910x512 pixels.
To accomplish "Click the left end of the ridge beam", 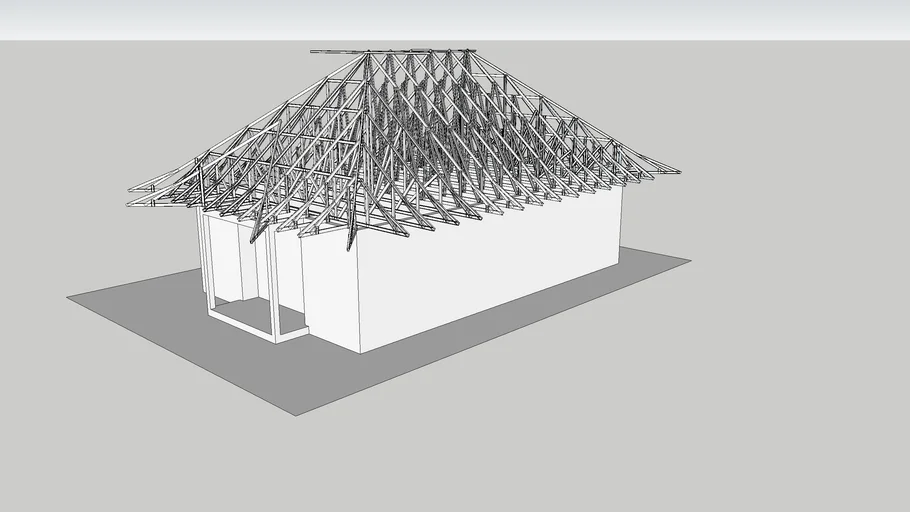I will pos(314,51).
